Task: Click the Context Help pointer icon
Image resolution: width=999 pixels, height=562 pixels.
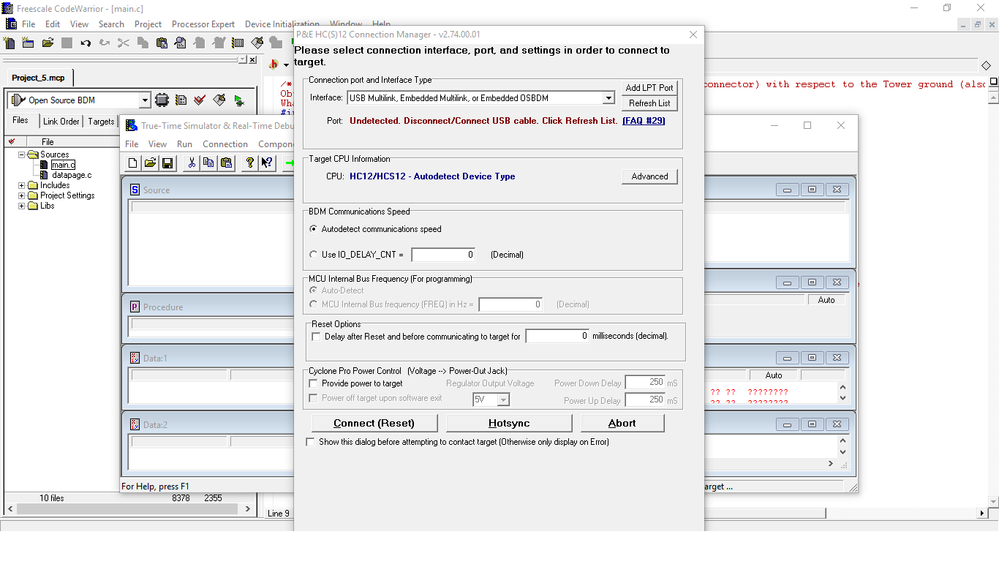Action: click(x=267, y=163)
